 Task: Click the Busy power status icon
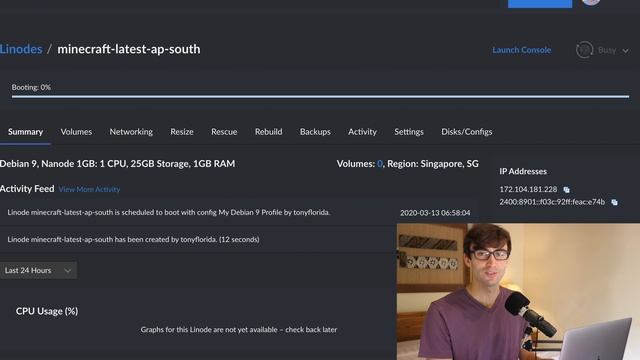point(584,50)
